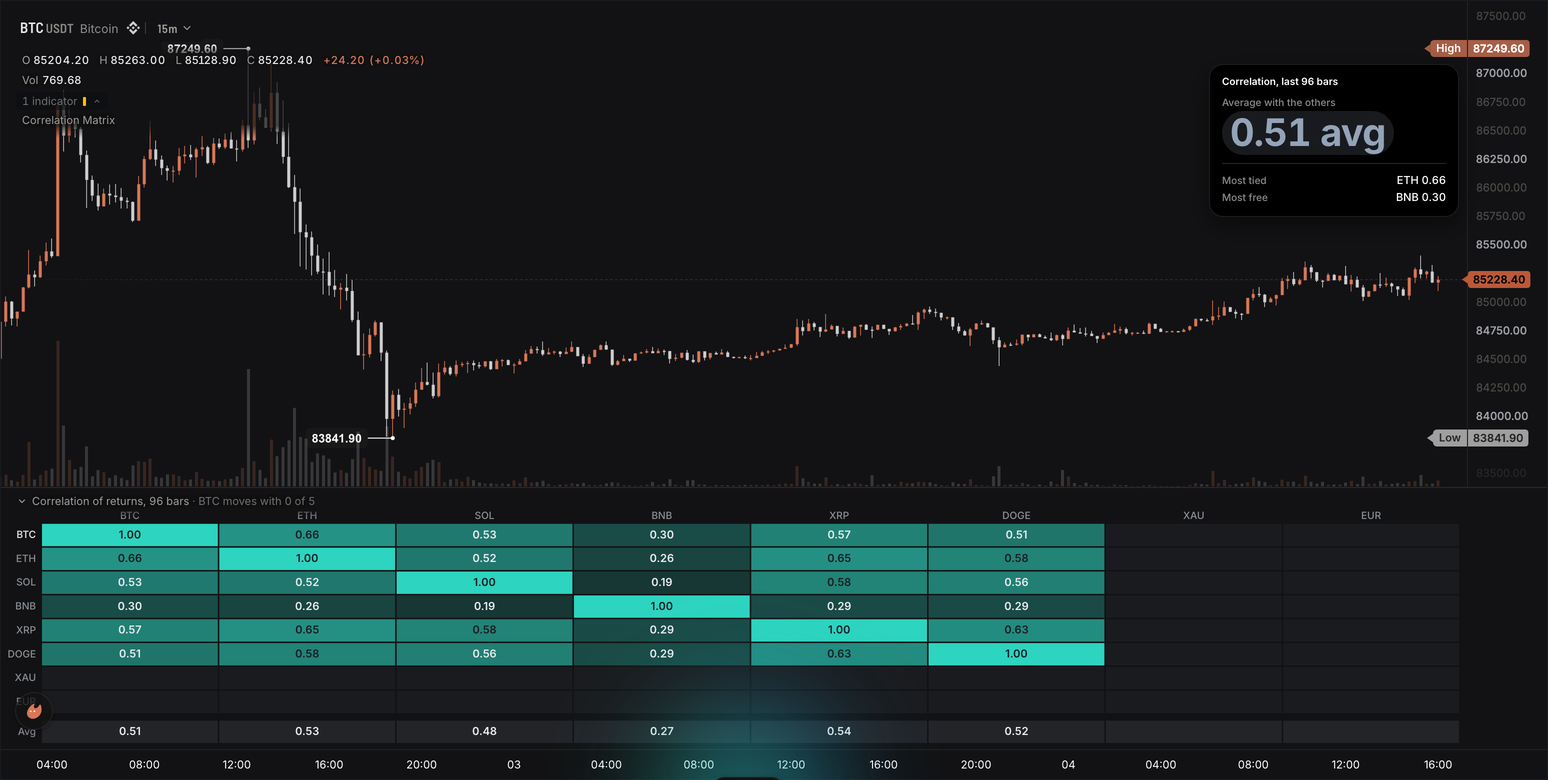The image size is (1548, 780).
Task: Click the yellow indicator color marker
Action: [85, 101]
